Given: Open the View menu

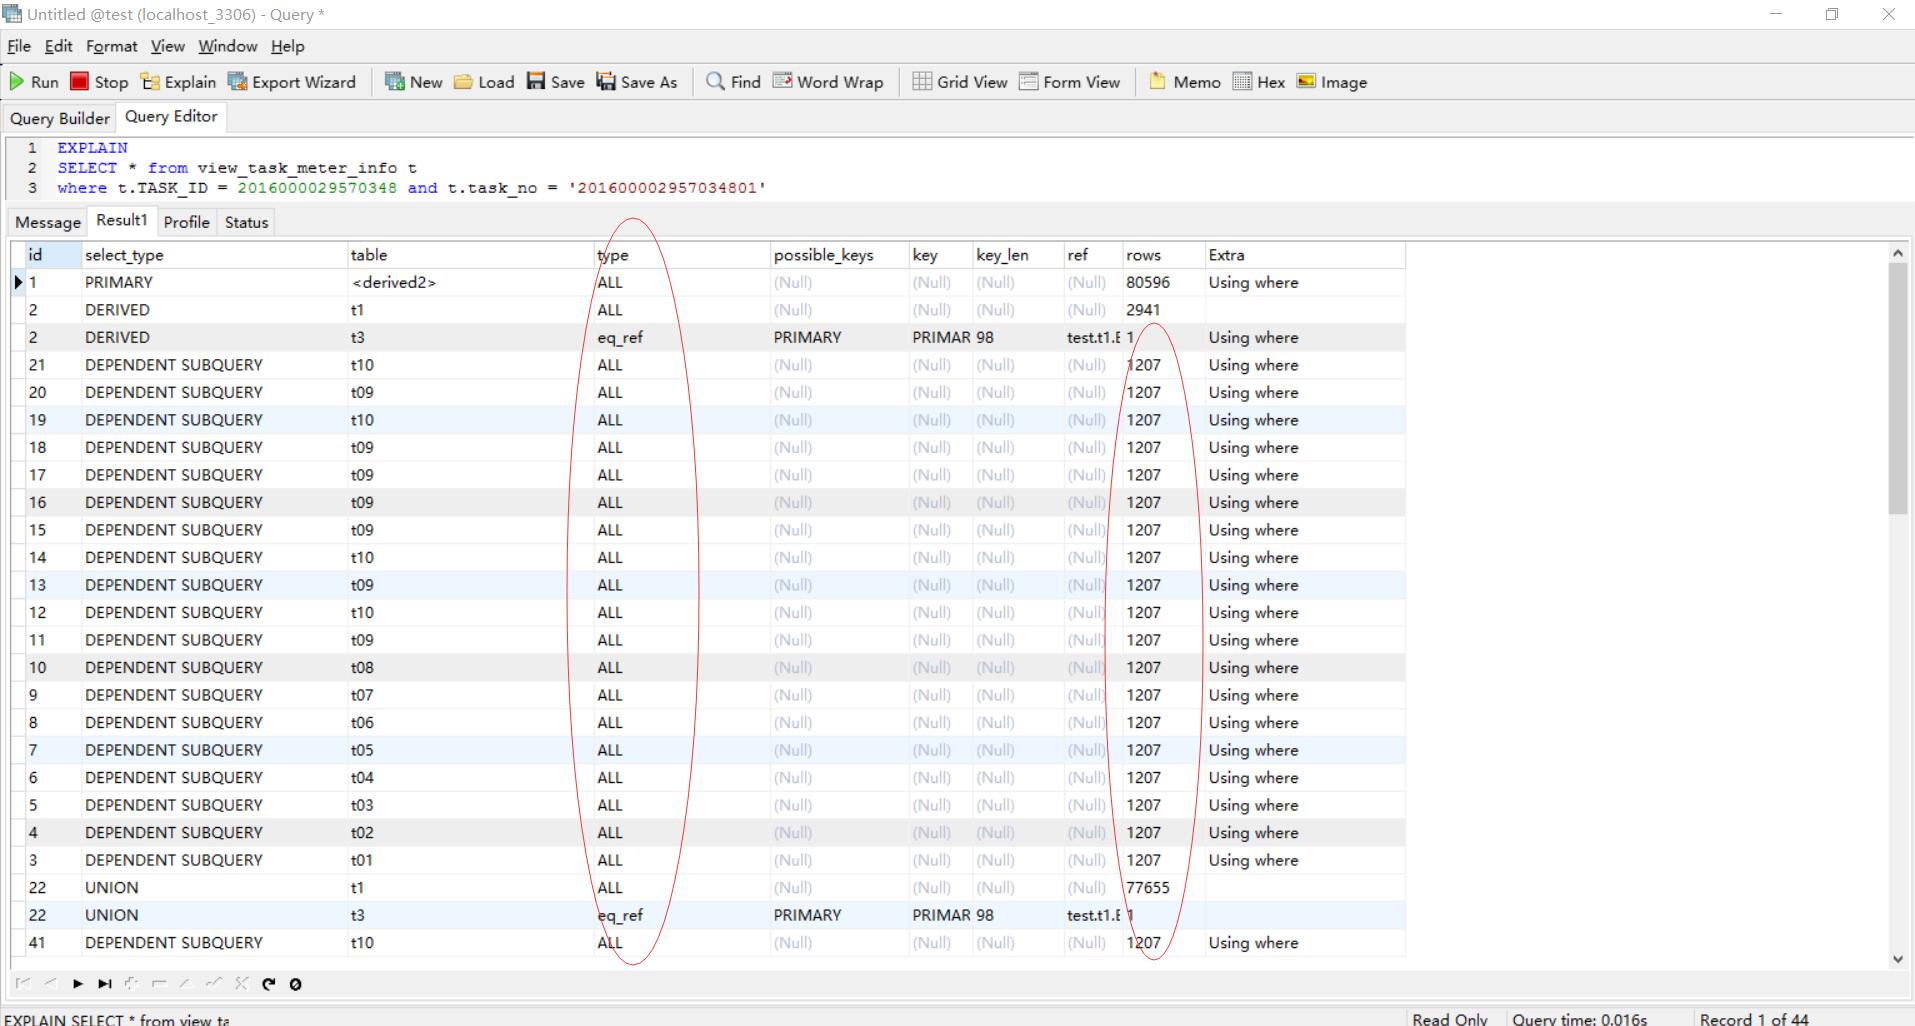Looking at the screenshot, I should coord(167,46).
